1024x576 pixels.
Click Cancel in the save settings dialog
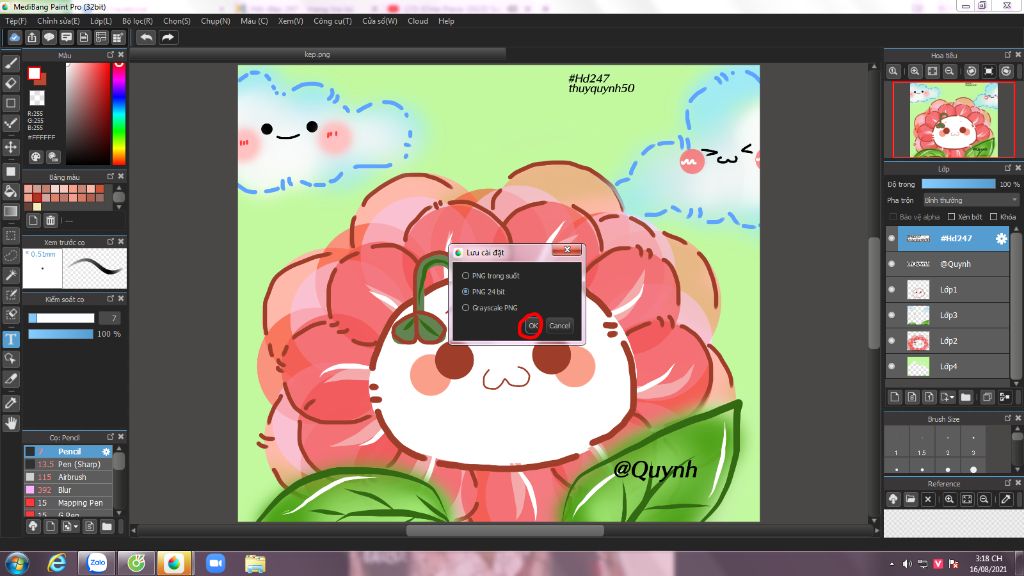click(x=560, y=325)
